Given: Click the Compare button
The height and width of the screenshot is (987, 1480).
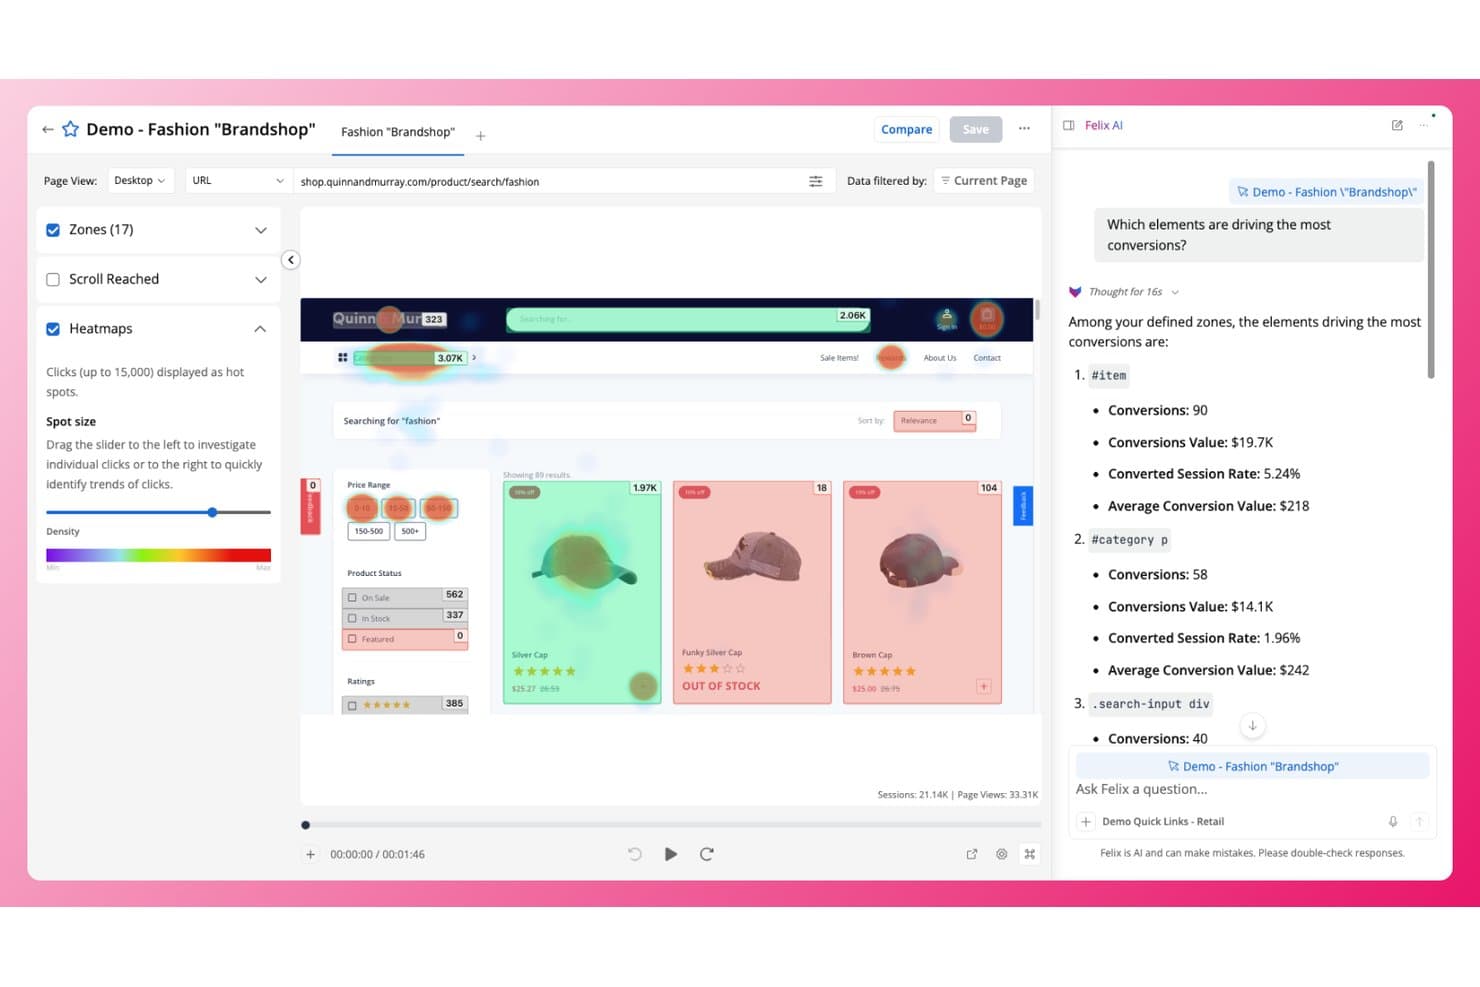Looking at the screenshot, I should tap(906, 129).
